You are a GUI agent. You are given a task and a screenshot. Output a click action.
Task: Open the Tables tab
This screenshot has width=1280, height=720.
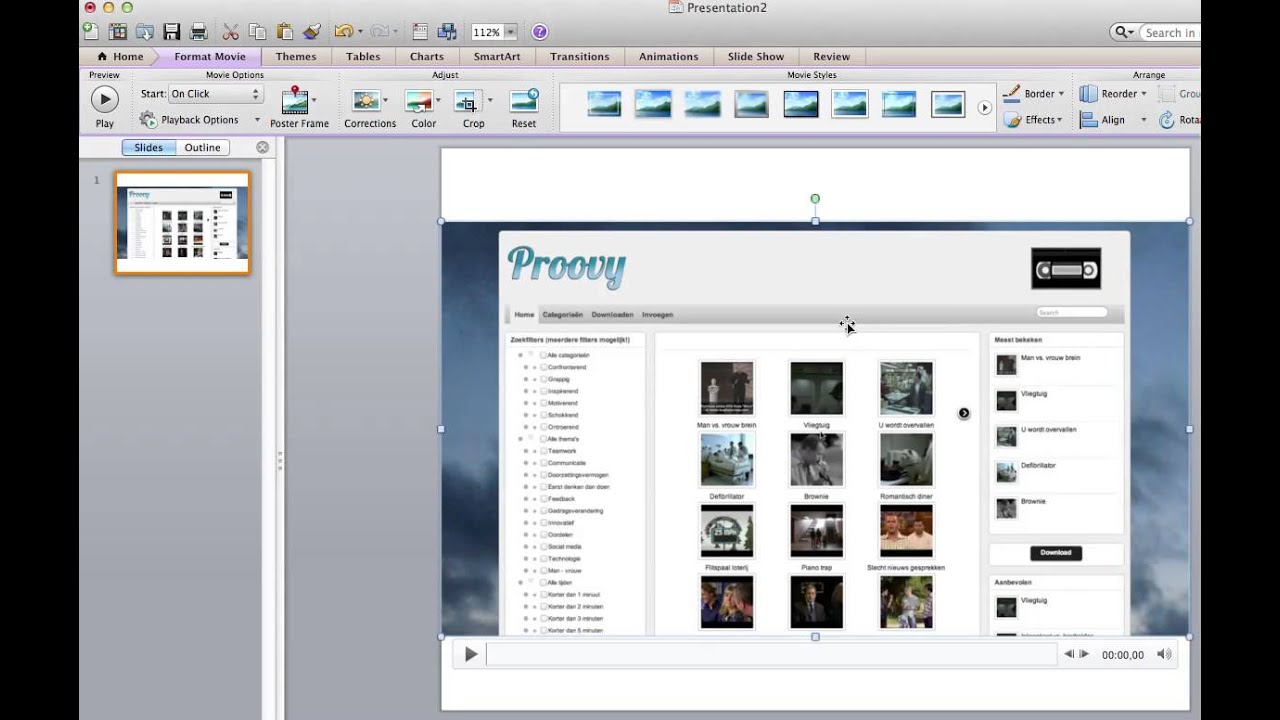(x=363, y=57)
